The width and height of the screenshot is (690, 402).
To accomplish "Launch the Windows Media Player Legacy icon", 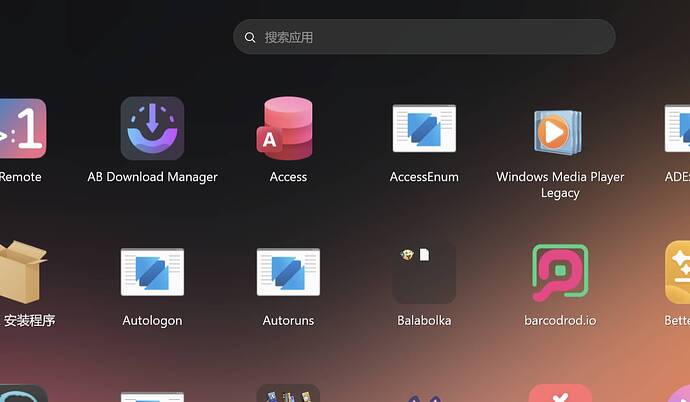I will [x=558, y=132].
